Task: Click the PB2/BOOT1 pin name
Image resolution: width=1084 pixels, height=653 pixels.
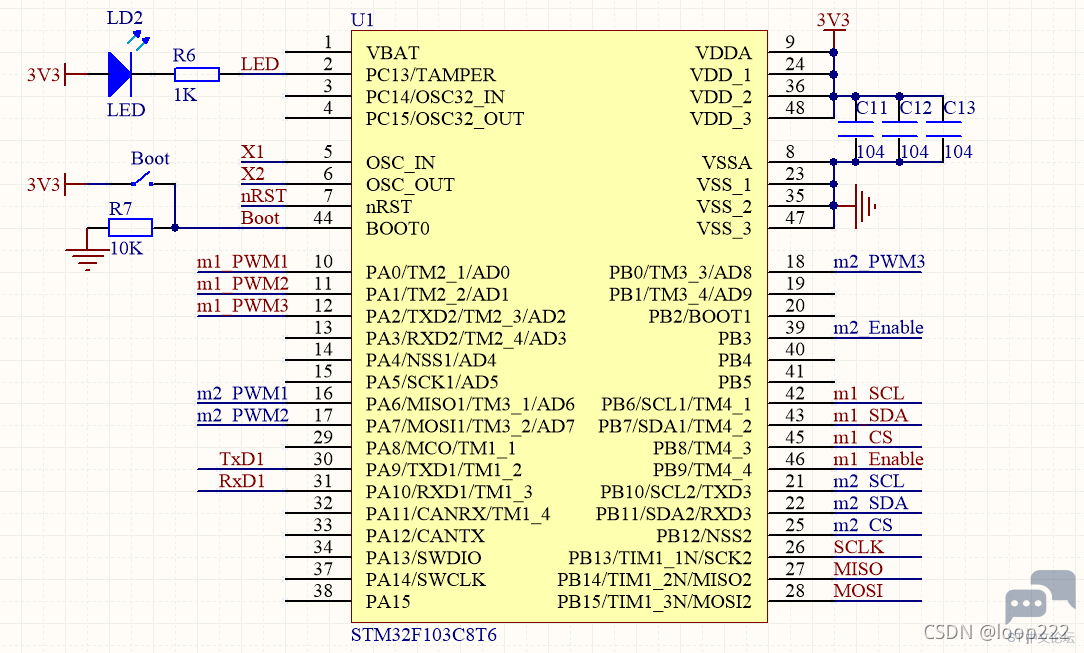Action: tap(700, 316)
